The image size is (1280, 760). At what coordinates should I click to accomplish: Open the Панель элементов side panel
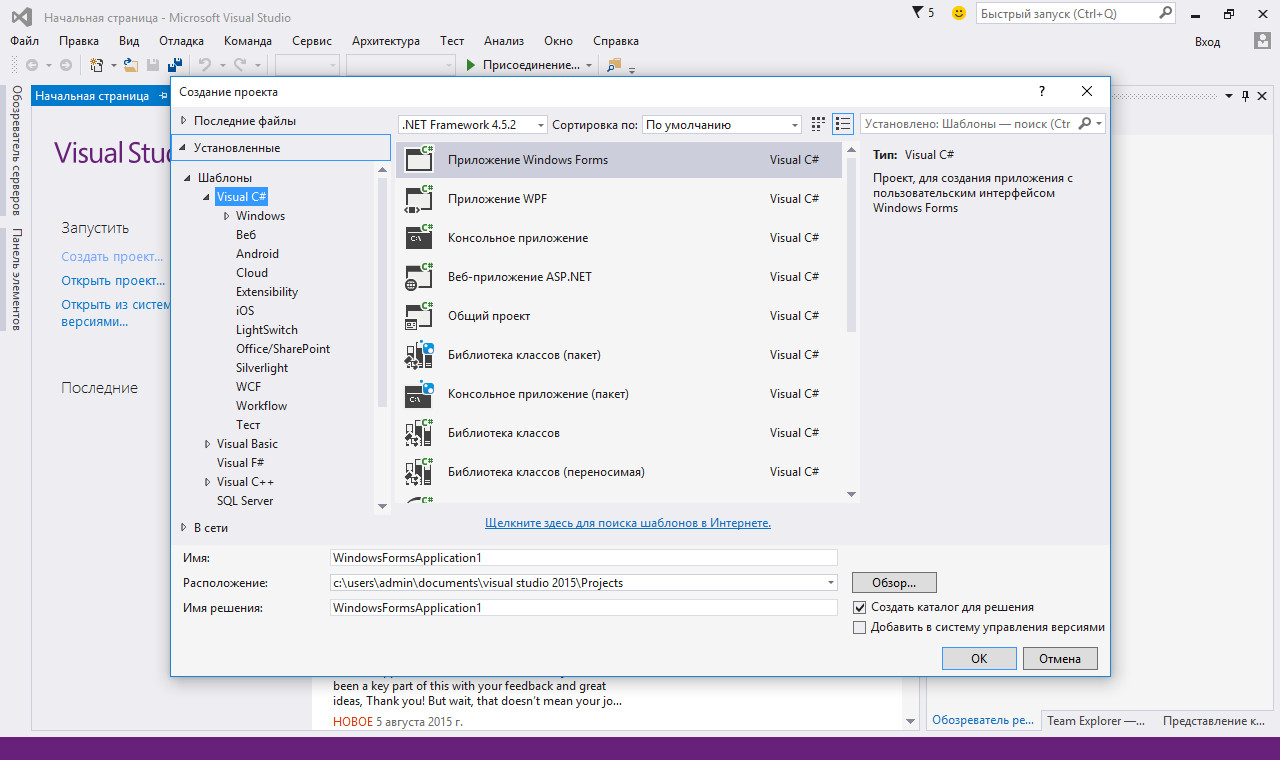click(x=16, y=280)
